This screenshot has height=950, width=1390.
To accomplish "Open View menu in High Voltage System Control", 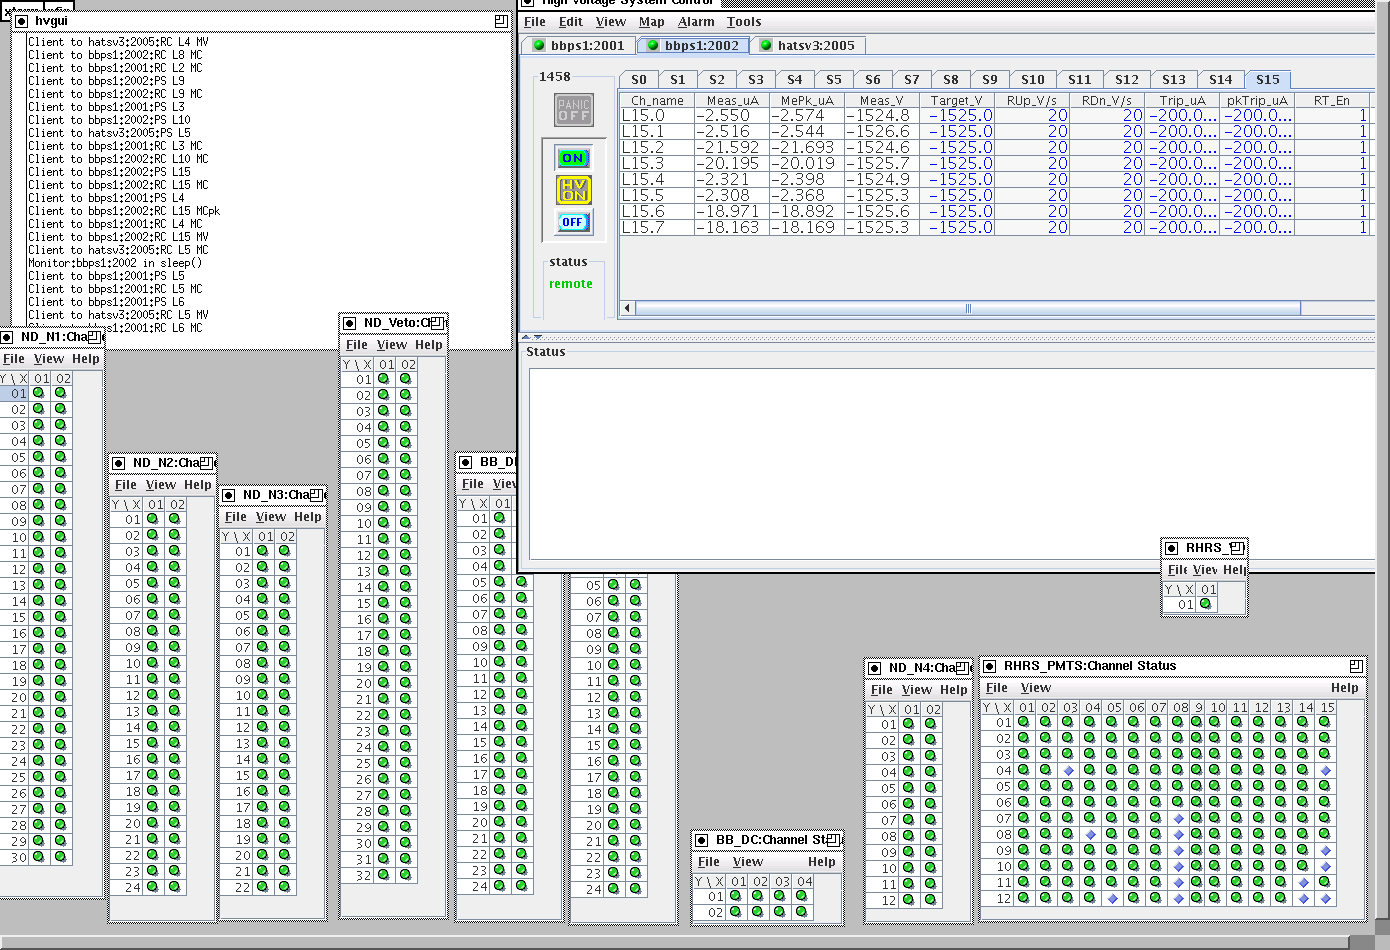I will pos(611,22).
